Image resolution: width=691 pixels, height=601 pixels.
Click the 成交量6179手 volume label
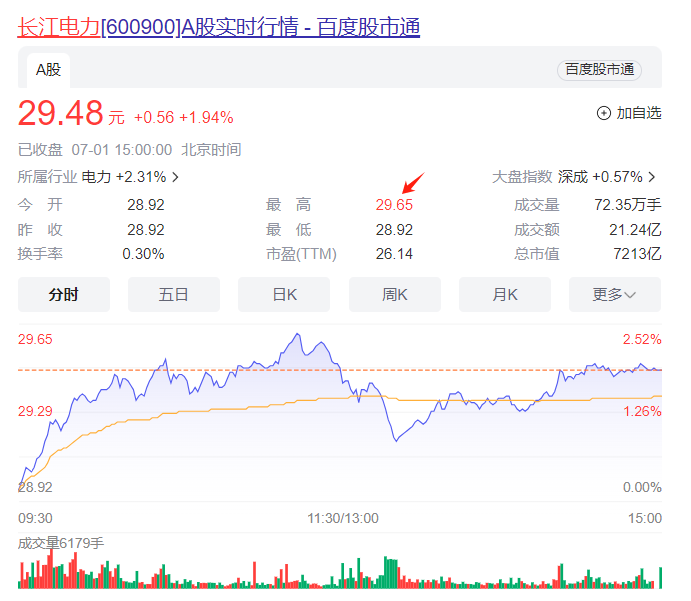tap(61, 543)
